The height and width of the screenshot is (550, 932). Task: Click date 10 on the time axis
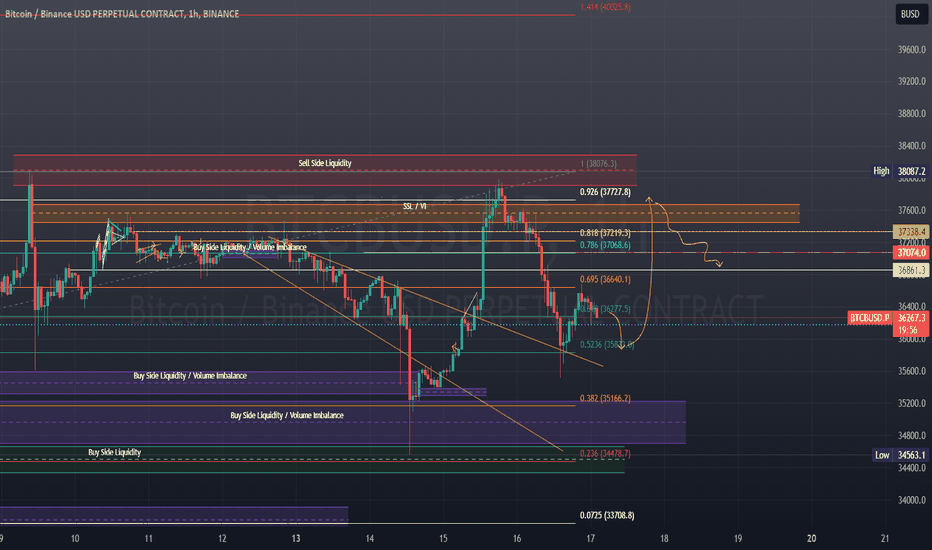coord(75,539)
